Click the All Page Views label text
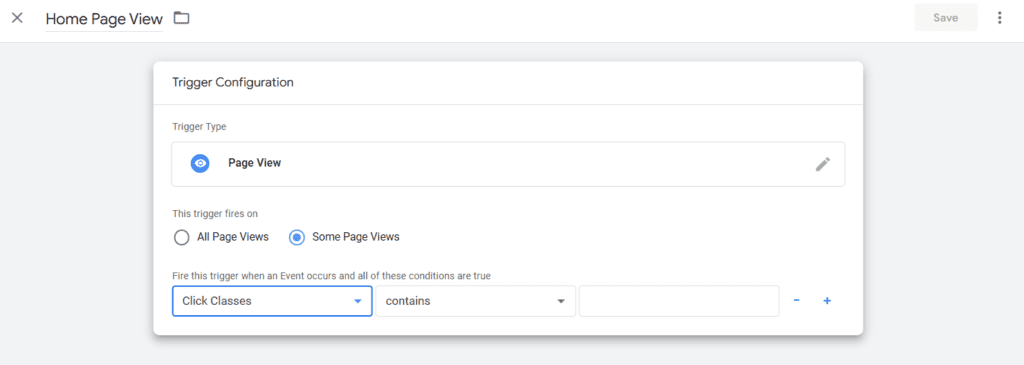The height and width of the screenshot is (365, 1024). point(233,237)
